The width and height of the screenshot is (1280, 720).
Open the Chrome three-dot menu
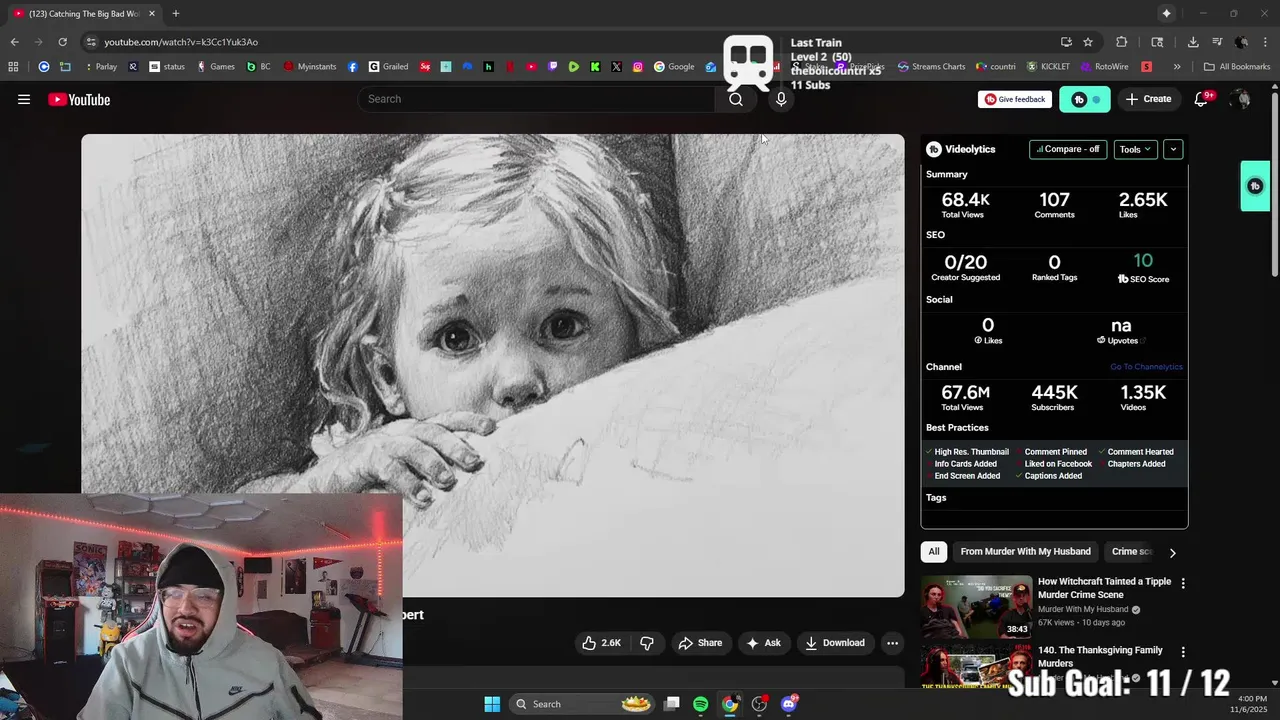1266,42
